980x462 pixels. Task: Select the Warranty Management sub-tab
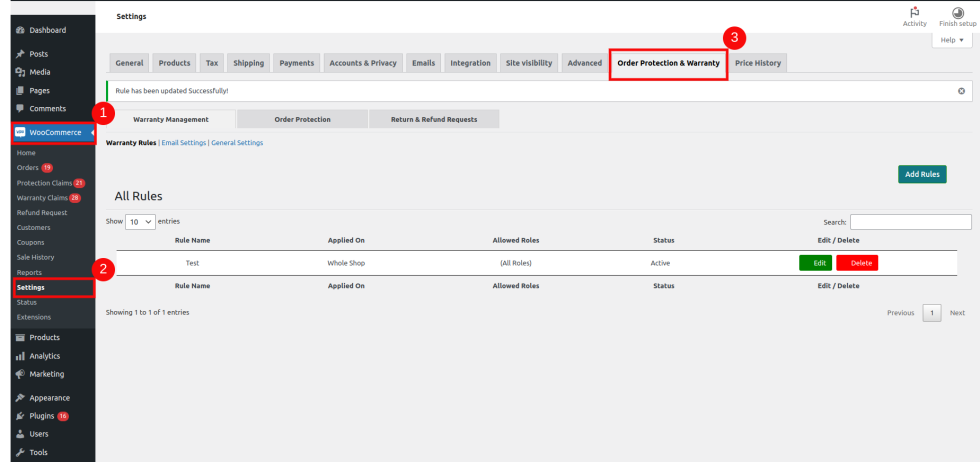pos(171,119)
